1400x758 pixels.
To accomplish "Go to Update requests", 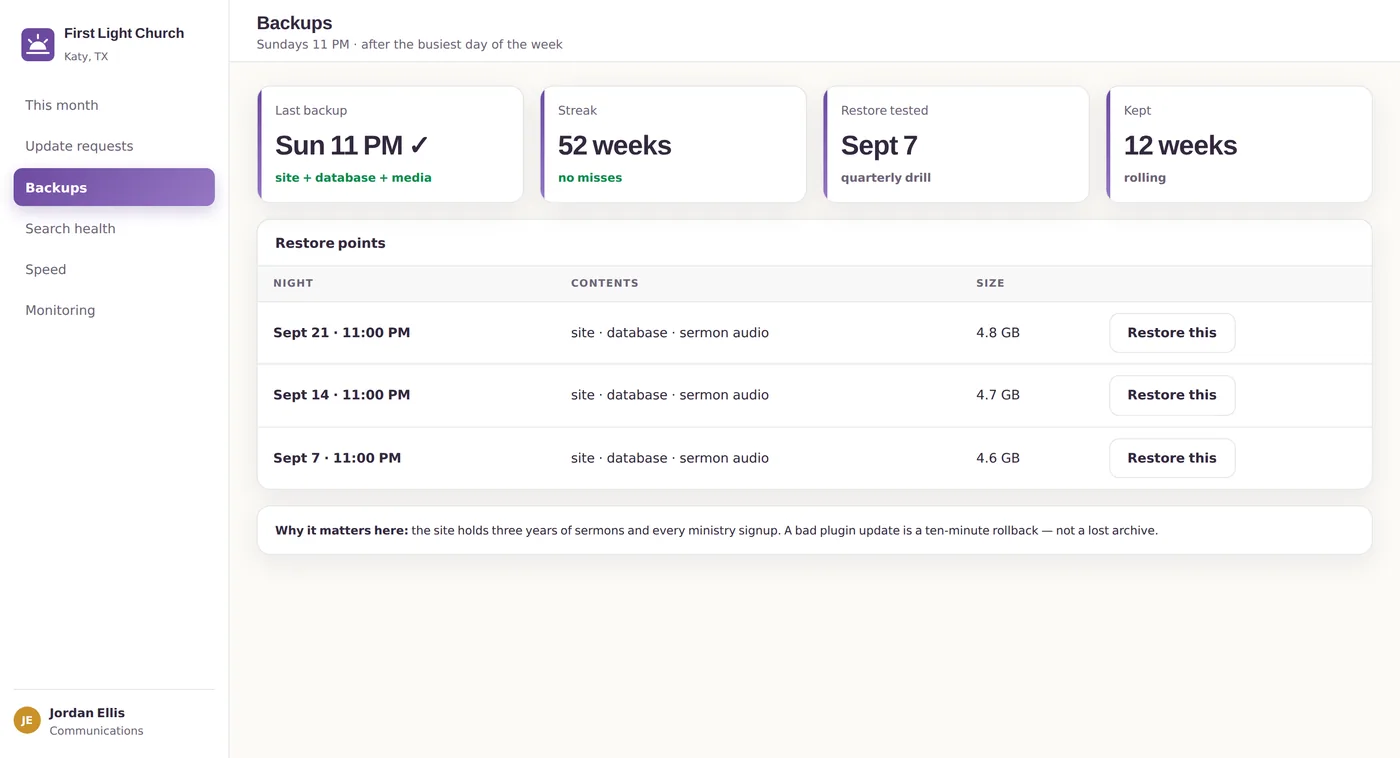I will pos(114,146).
